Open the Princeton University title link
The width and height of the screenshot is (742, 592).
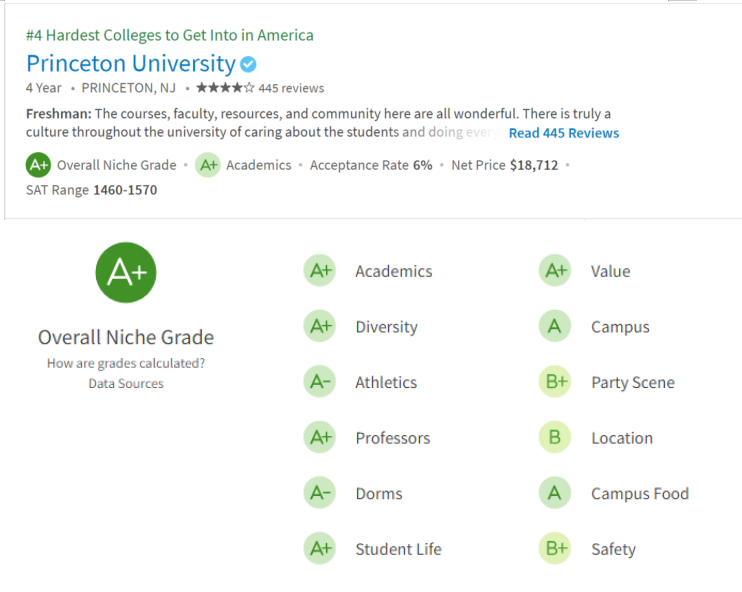coord(130,64)
